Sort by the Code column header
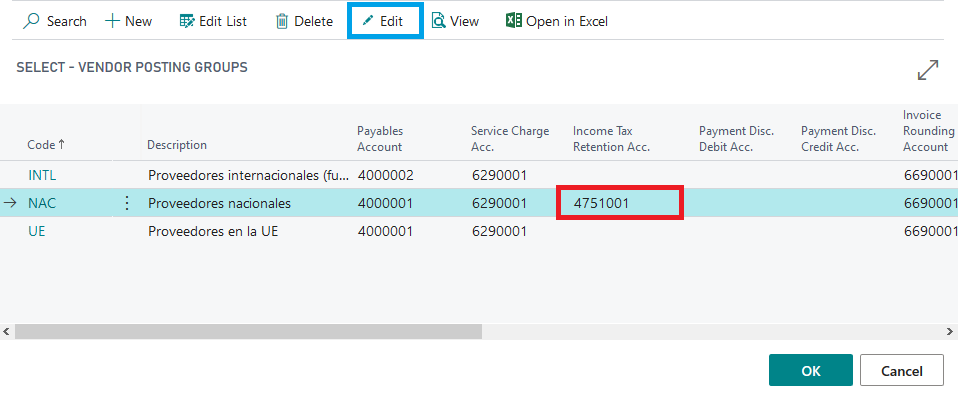Image resolution: width=958 pixels, height=399 pixels. click(x=46, y=145)
